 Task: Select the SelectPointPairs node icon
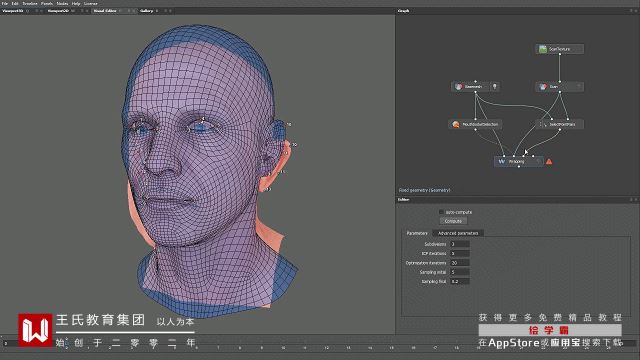point(544,124)
